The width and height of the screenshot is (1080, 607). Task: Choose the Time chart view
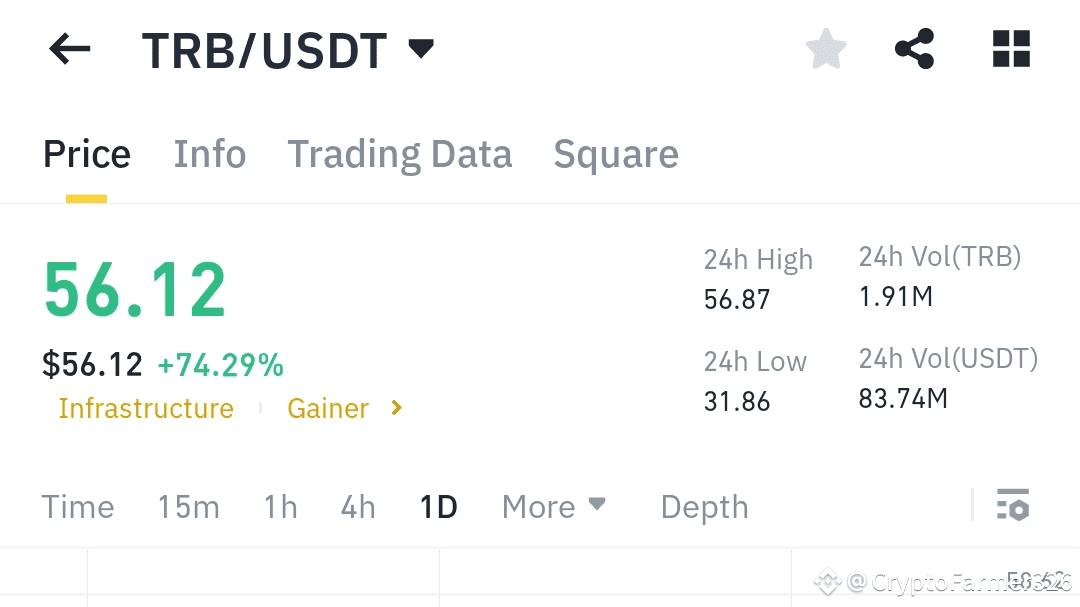click(x=78, y=507)
